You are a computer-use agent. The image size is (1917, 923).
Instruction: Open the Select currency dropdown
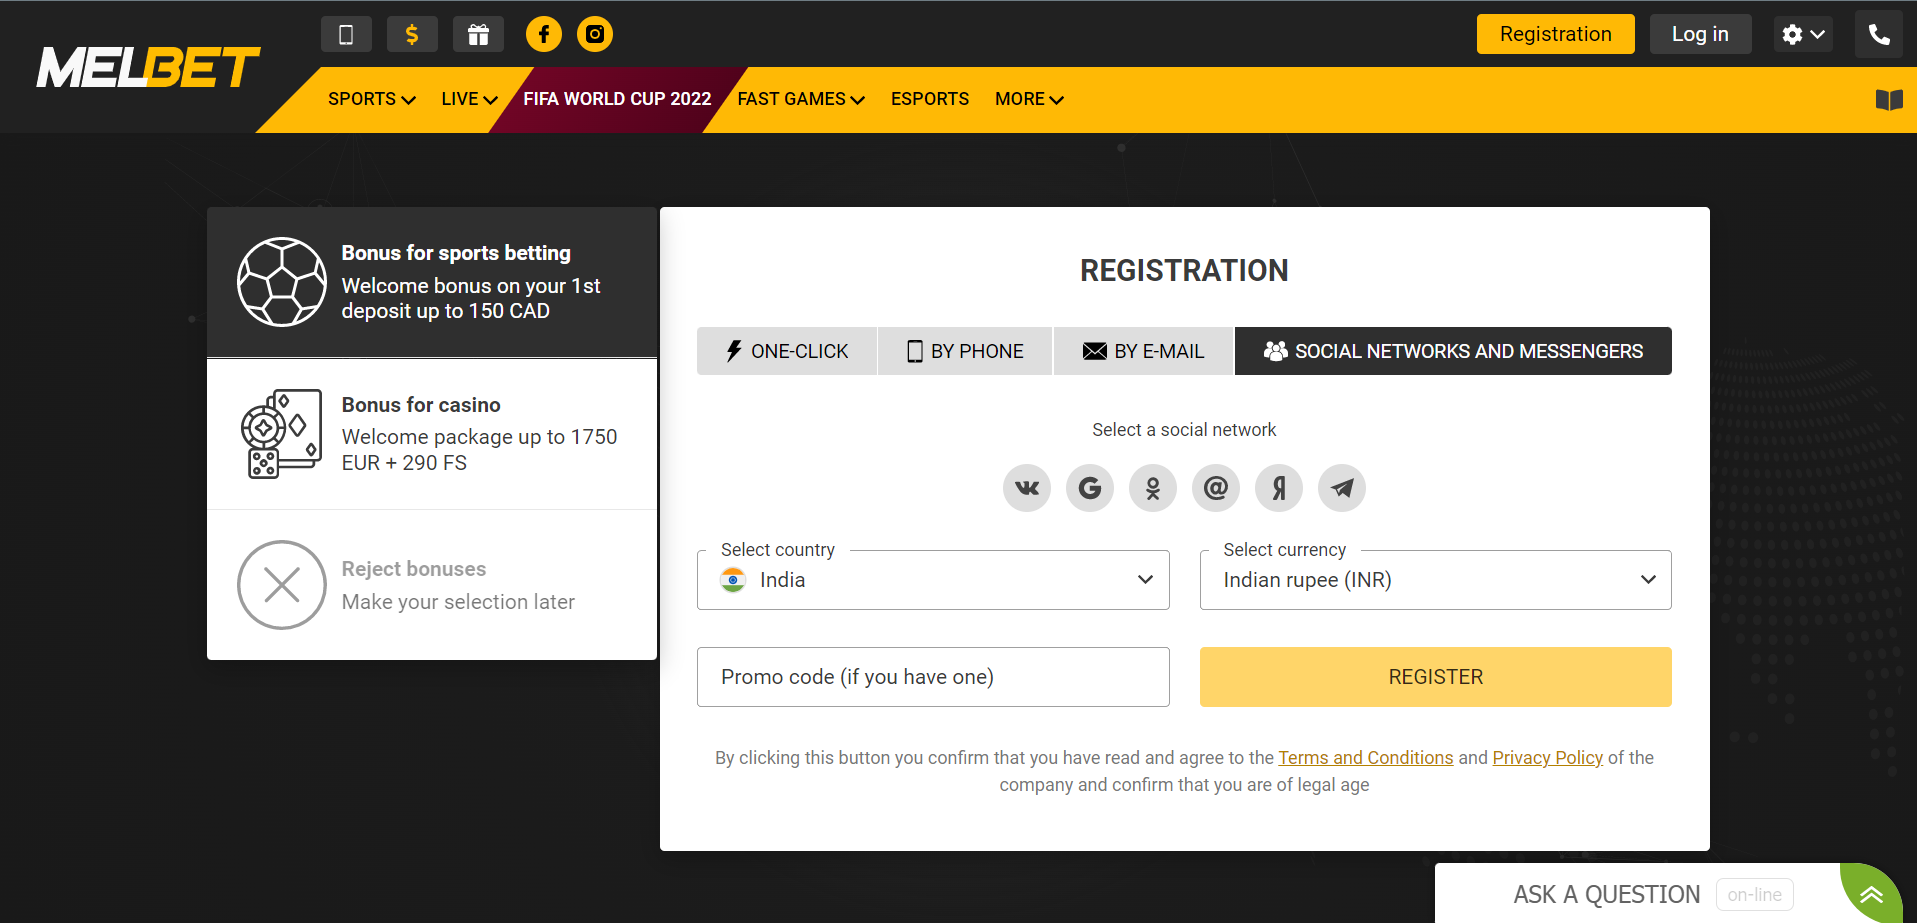point(1435,580)
